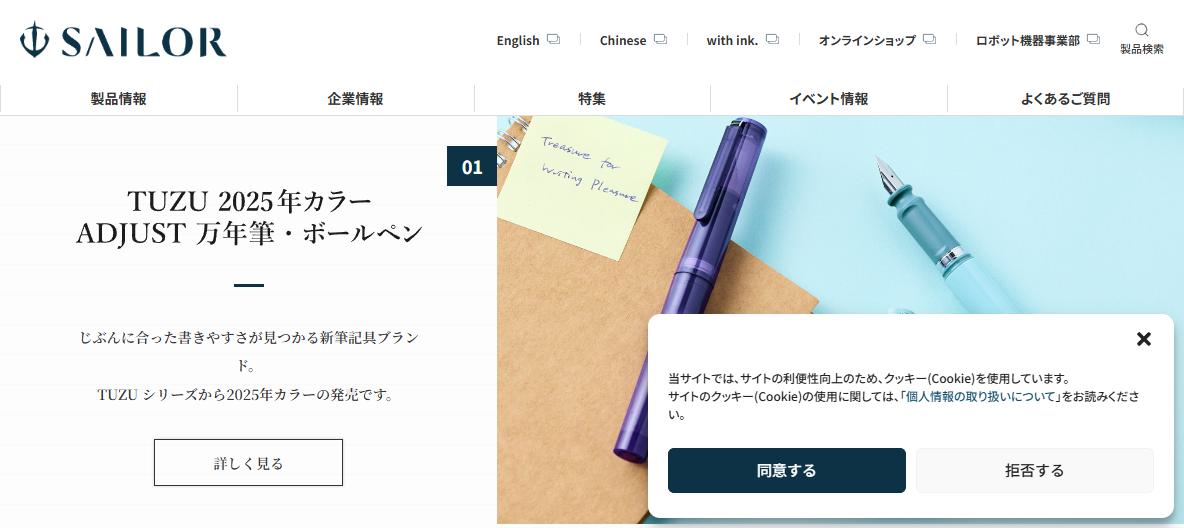Open 個人情報の取り扱いについて link
The height and width of the screenshot is (528, 1184).
(x=980, y=397)
